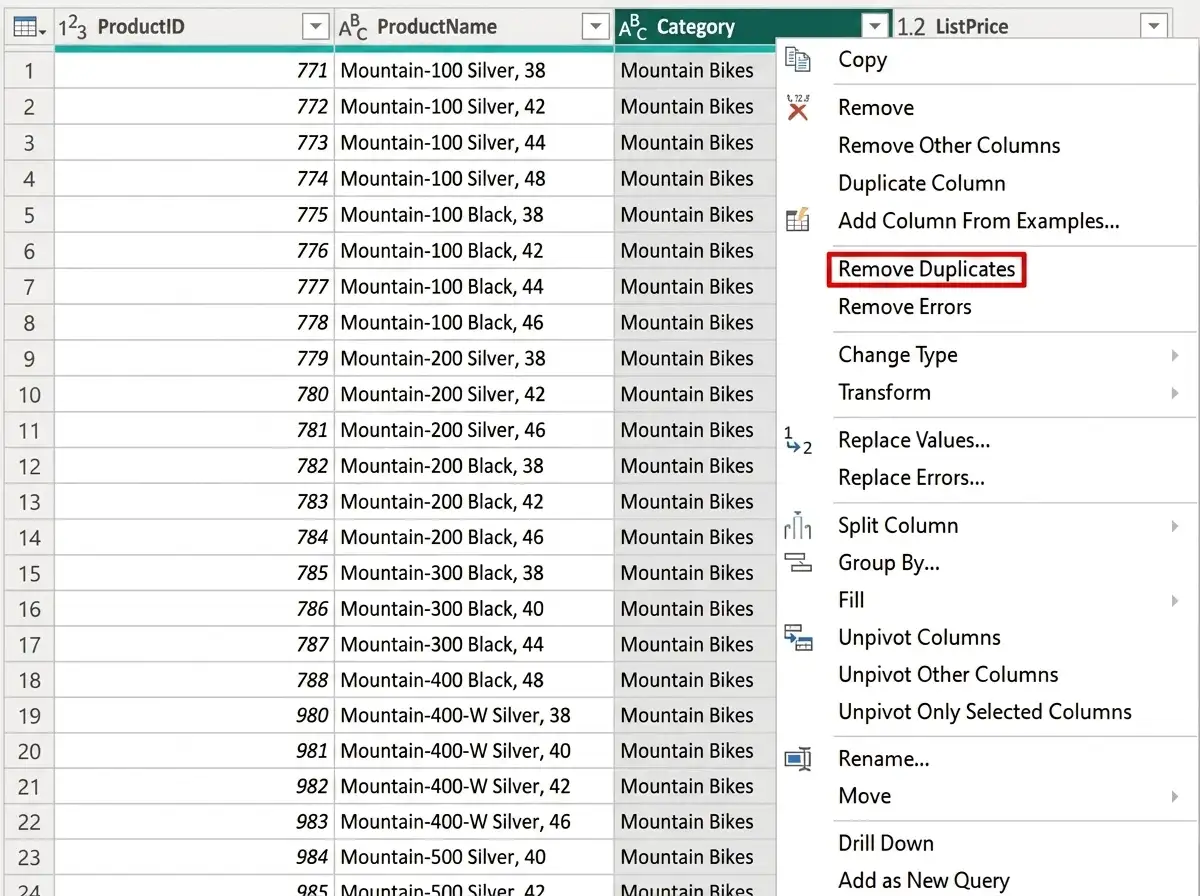Select Duplicate Column

[922, 184]
